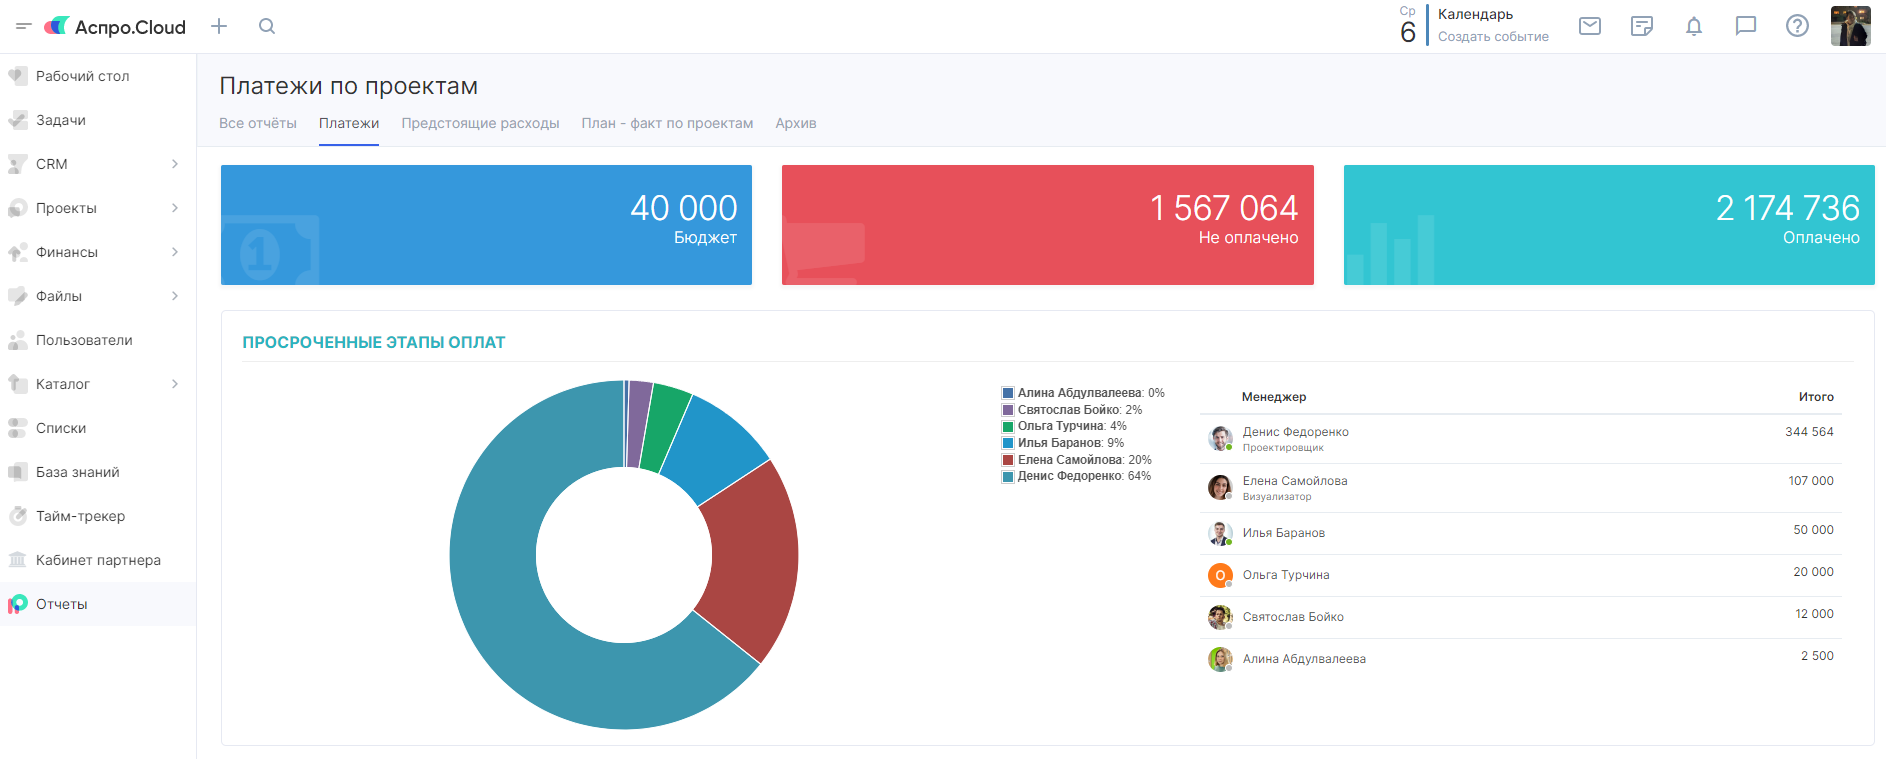Click the CRM sidebar icon
The width and height of the screenshot is (1886, 759).
pos(18,164)
